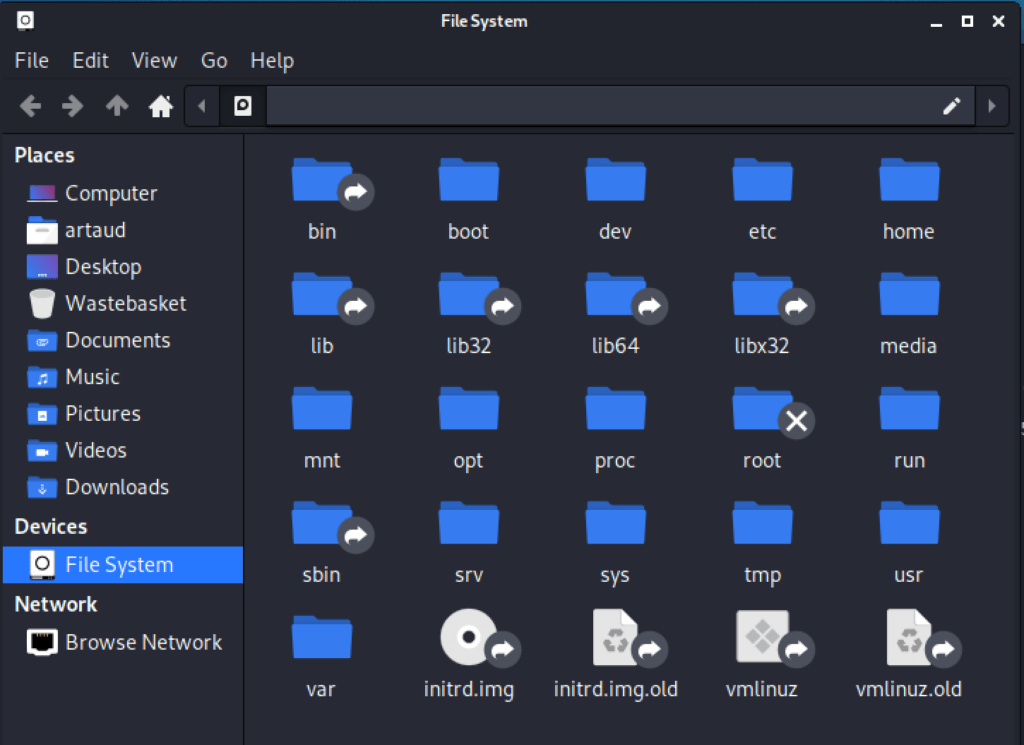Select Computer in Places sidebar

pos(123,193)
